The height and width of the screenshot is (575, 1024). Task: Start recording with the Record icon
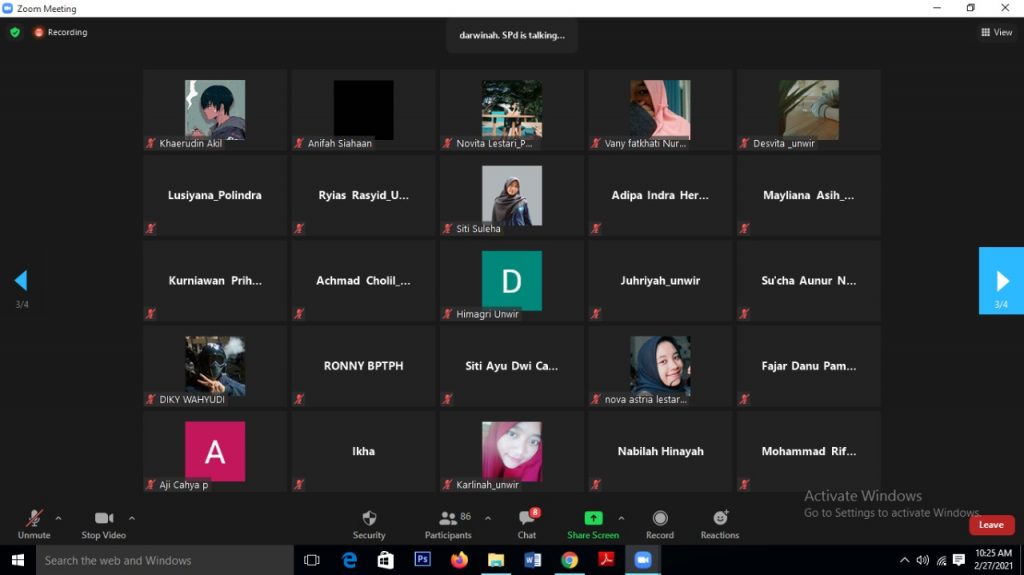660,518
